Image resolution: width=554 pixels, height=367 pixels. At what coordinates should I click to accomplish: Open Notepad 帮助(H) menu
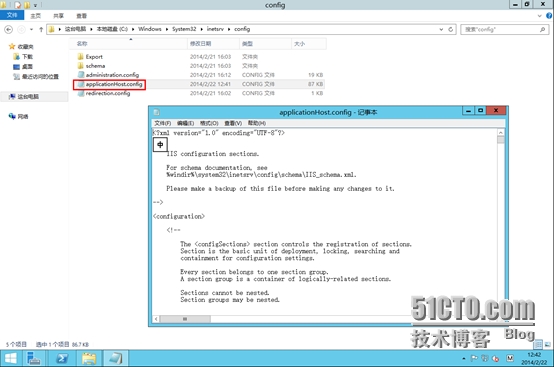click(x=257, y=123)
